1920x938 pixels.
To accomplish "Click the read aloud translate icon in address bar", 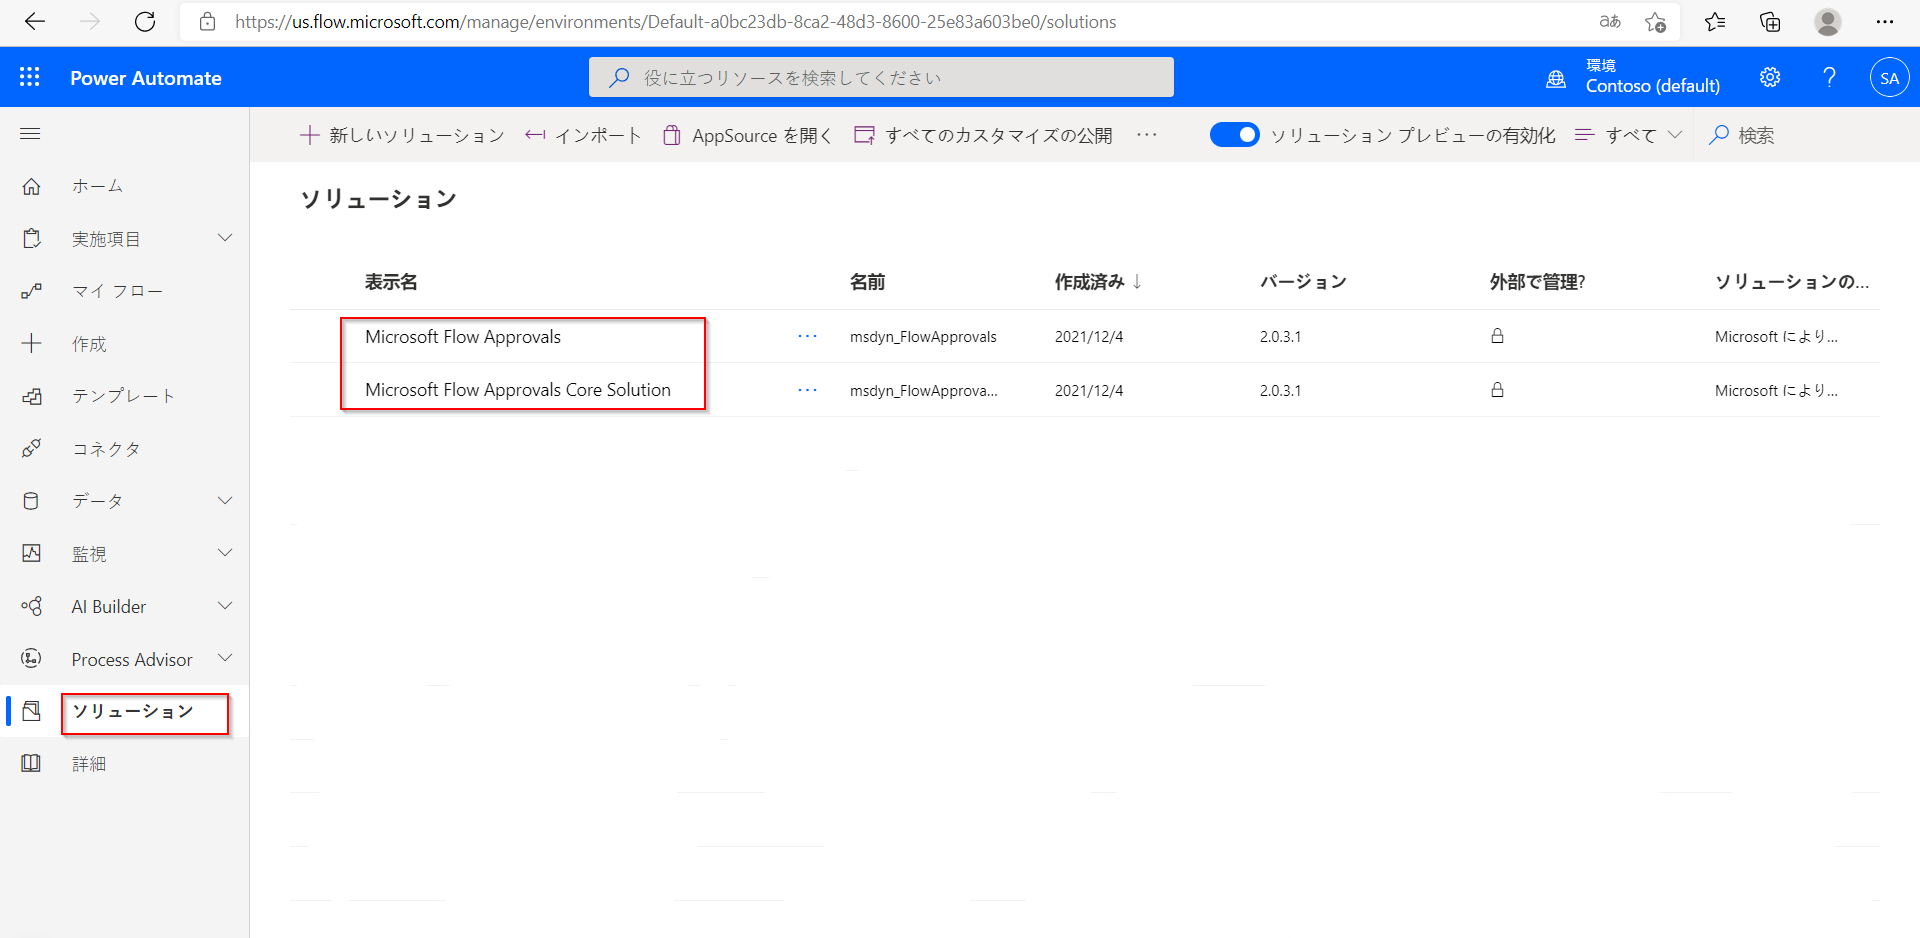I will coord(1610,22).
